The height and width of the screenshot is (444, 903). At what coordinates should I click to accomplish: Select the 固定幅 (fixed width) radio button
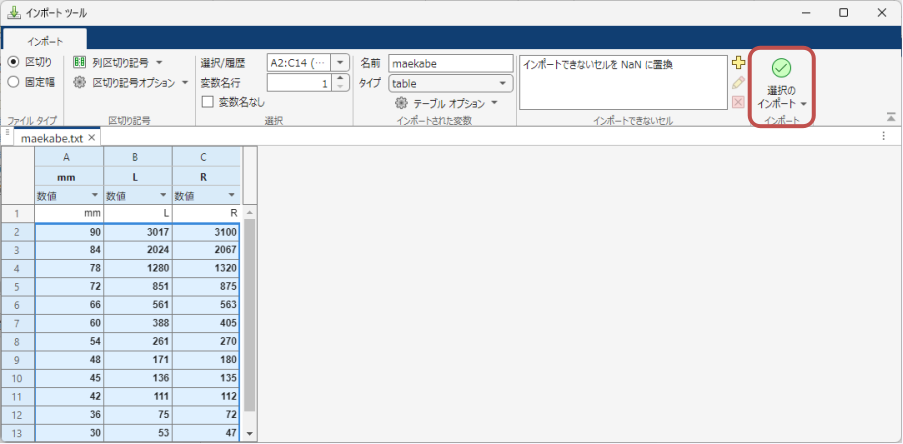[14, 82]
